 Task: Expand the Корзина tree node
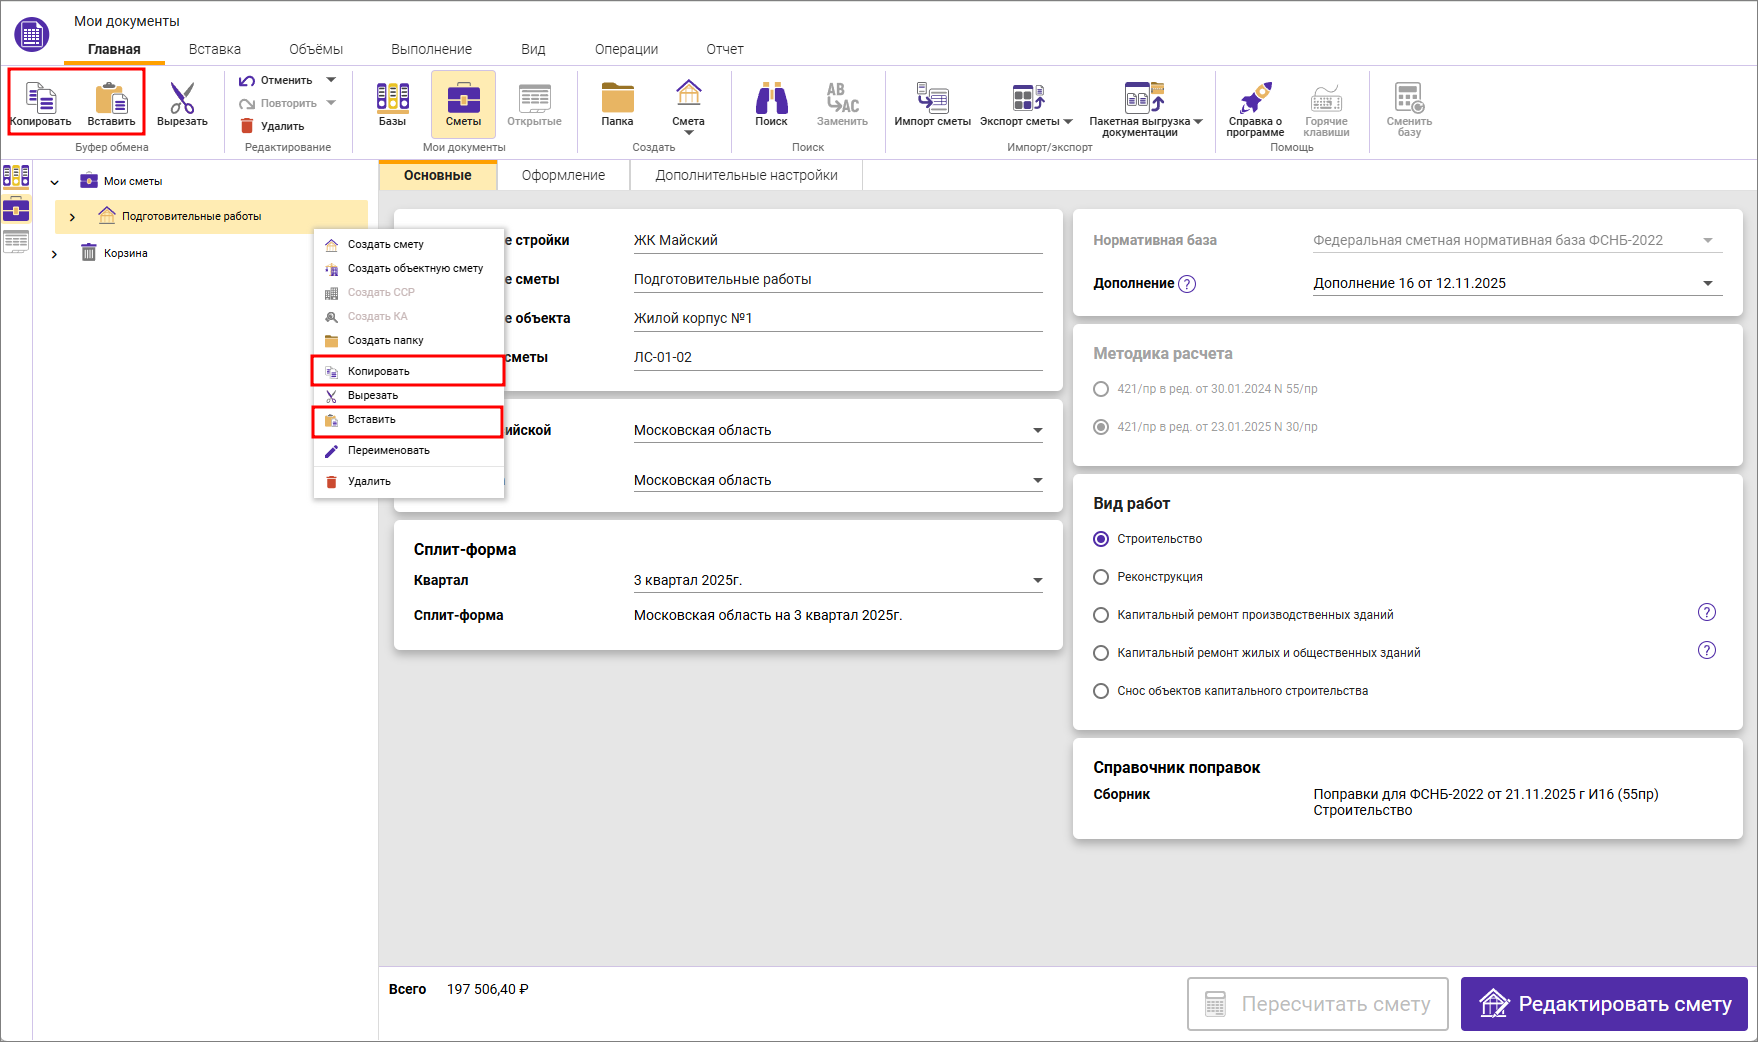tap(54, 254)
